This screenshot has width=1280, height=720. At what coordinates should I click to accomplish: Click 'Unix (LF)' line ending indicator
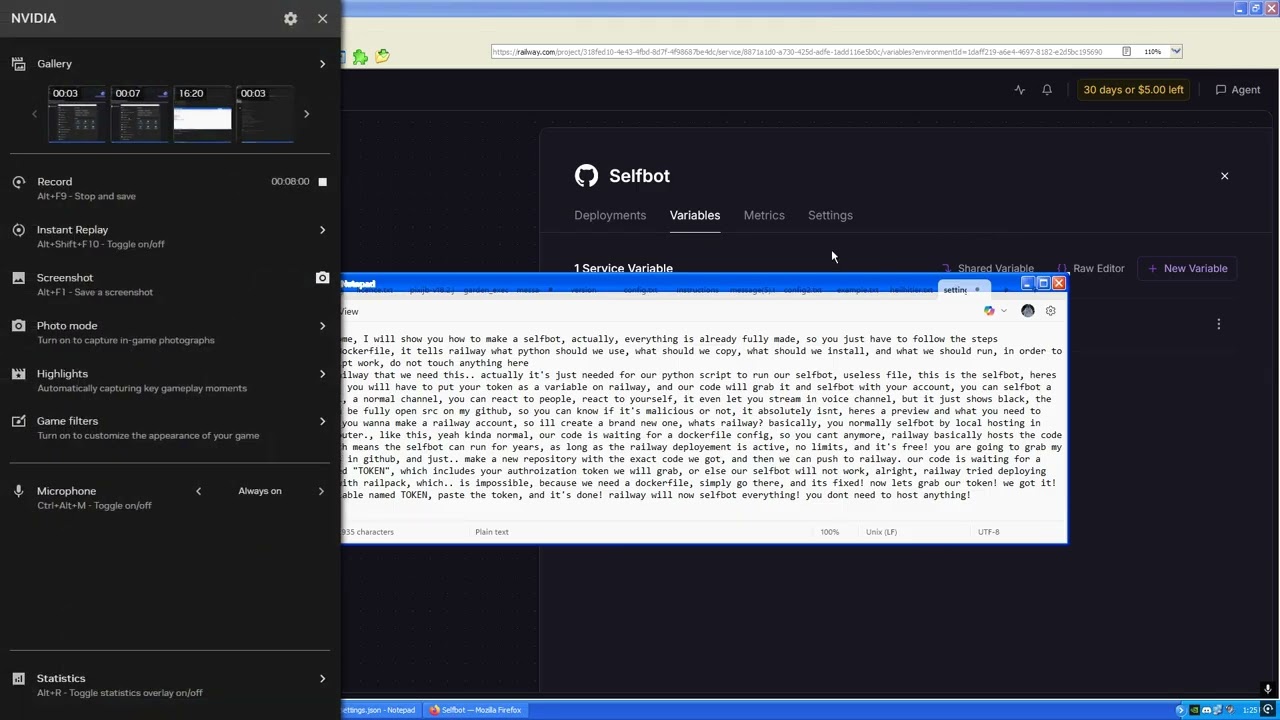click(x=881, y=532)
